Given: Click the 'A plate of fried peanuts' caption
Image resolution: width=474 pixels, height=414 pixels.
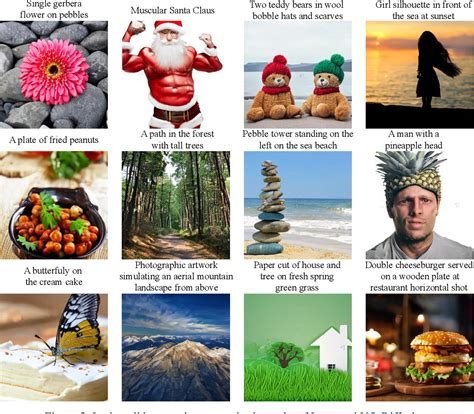Looking at the screenshot, I should (x=54, y=140).
